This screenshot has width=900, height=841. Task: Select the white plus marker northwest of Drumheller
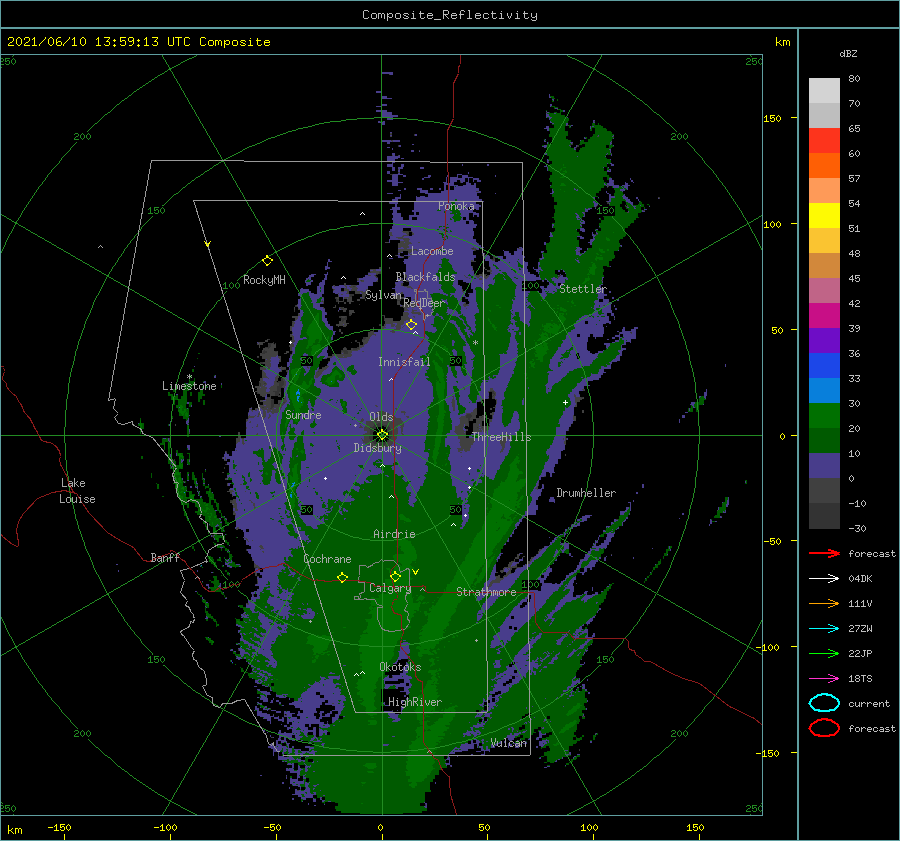(565, 402)
